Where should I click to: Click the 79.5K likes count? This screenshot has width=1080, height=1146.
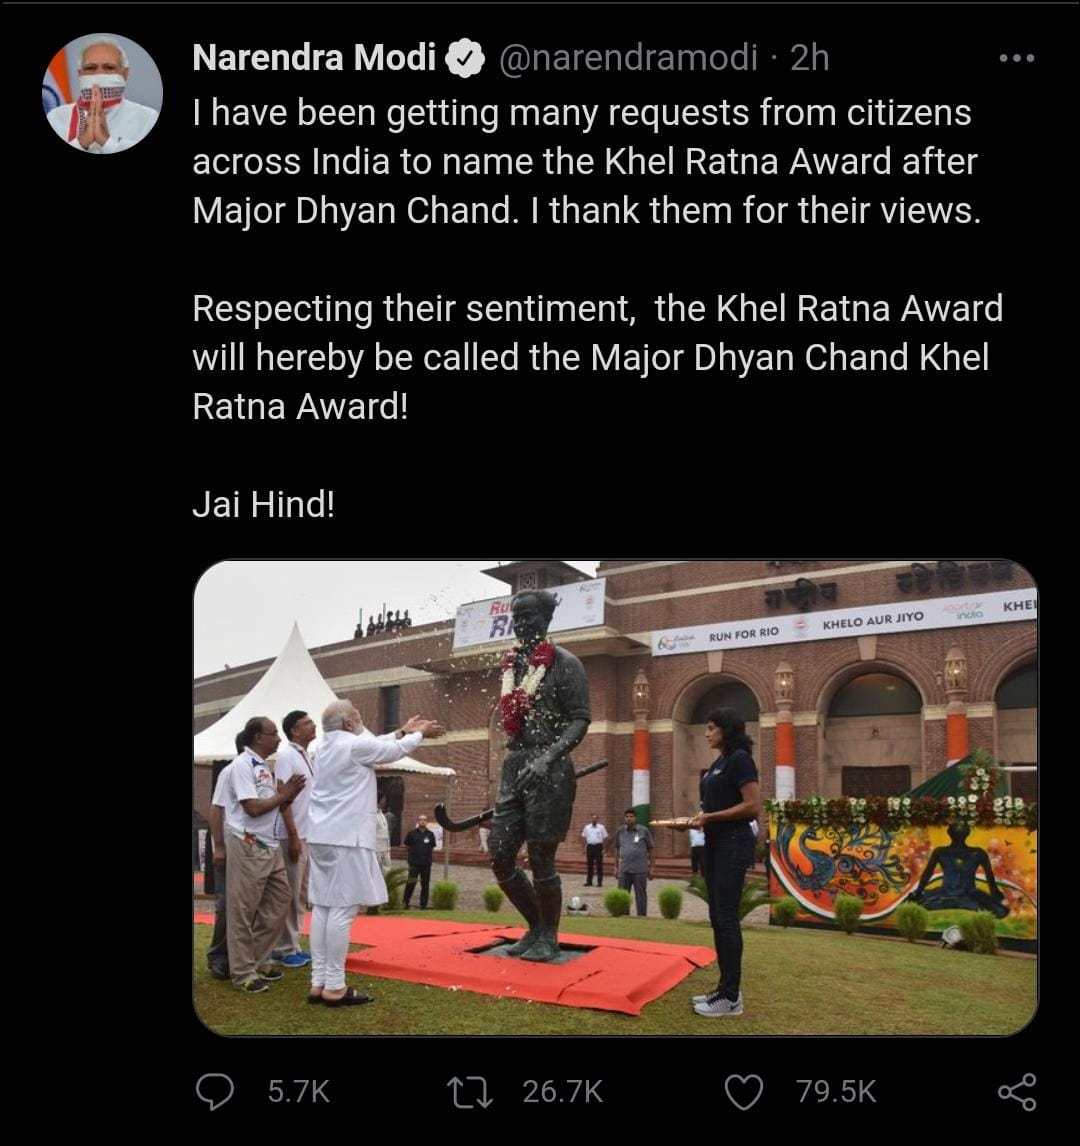[836, 1091]
